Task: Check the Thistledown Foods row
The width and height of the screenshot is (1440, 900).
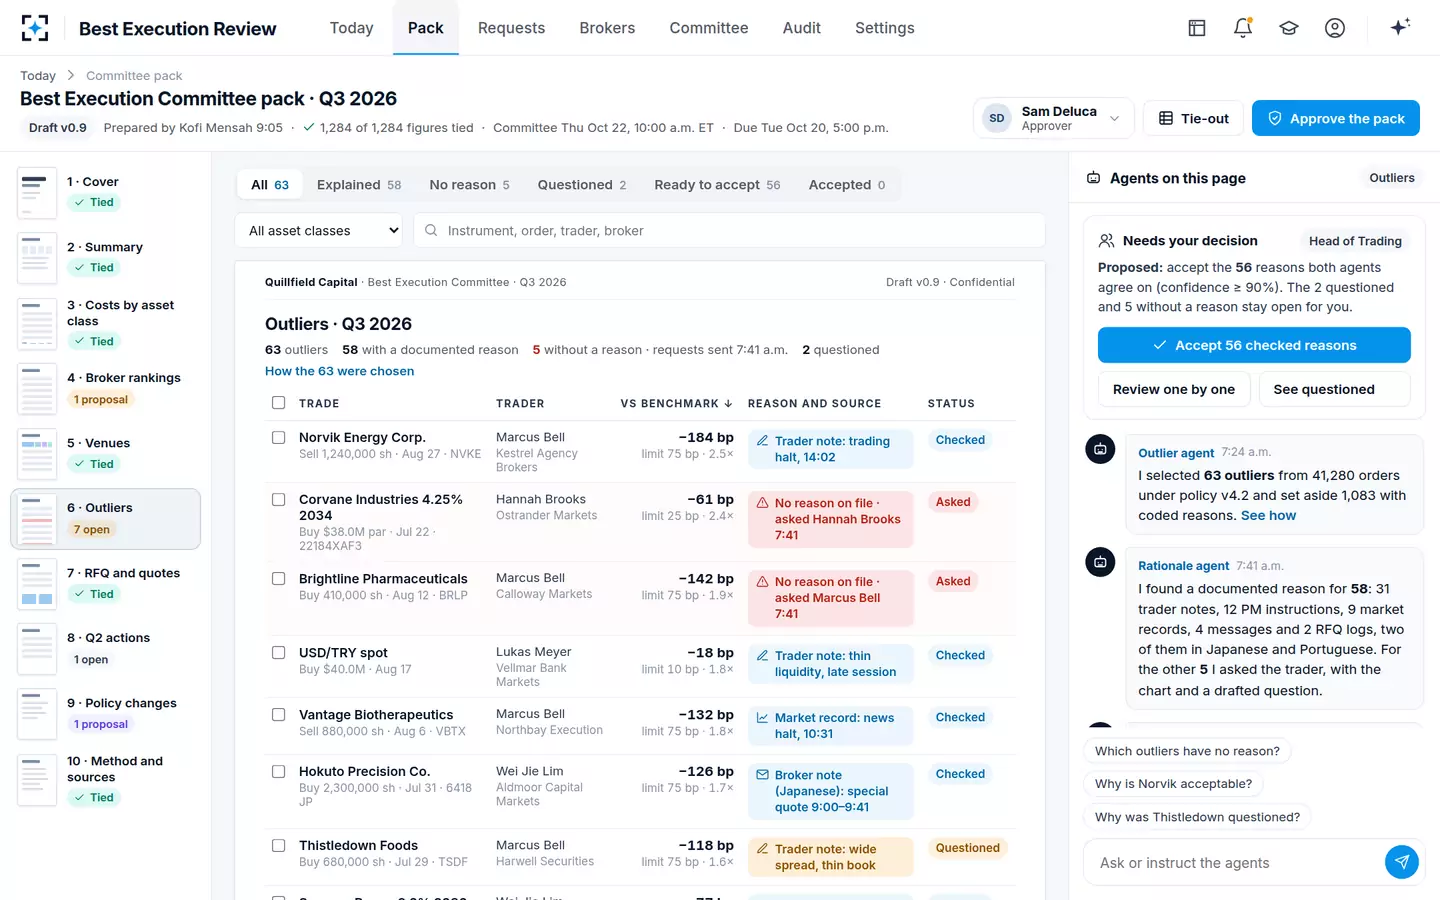Action: click(x=278, y=845)
